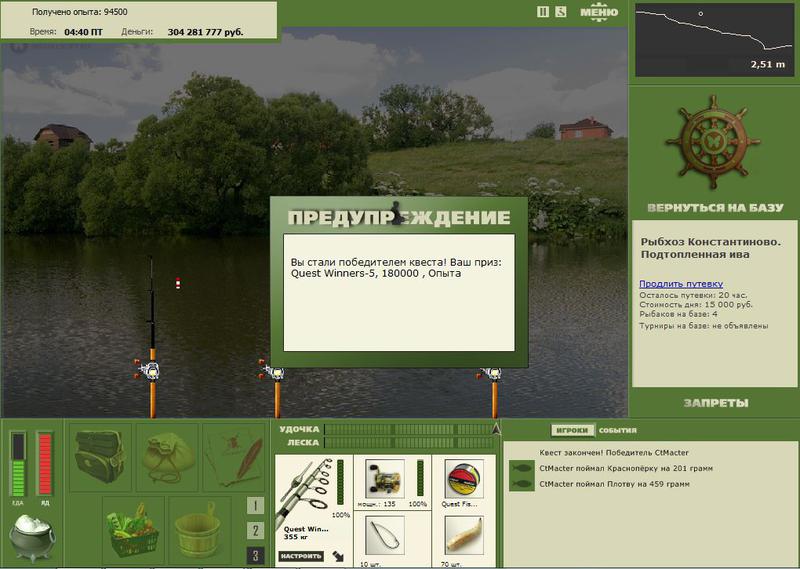Open the wooden fish bucket icon
Screen dimensions: 800x569
tap(199, 531)
